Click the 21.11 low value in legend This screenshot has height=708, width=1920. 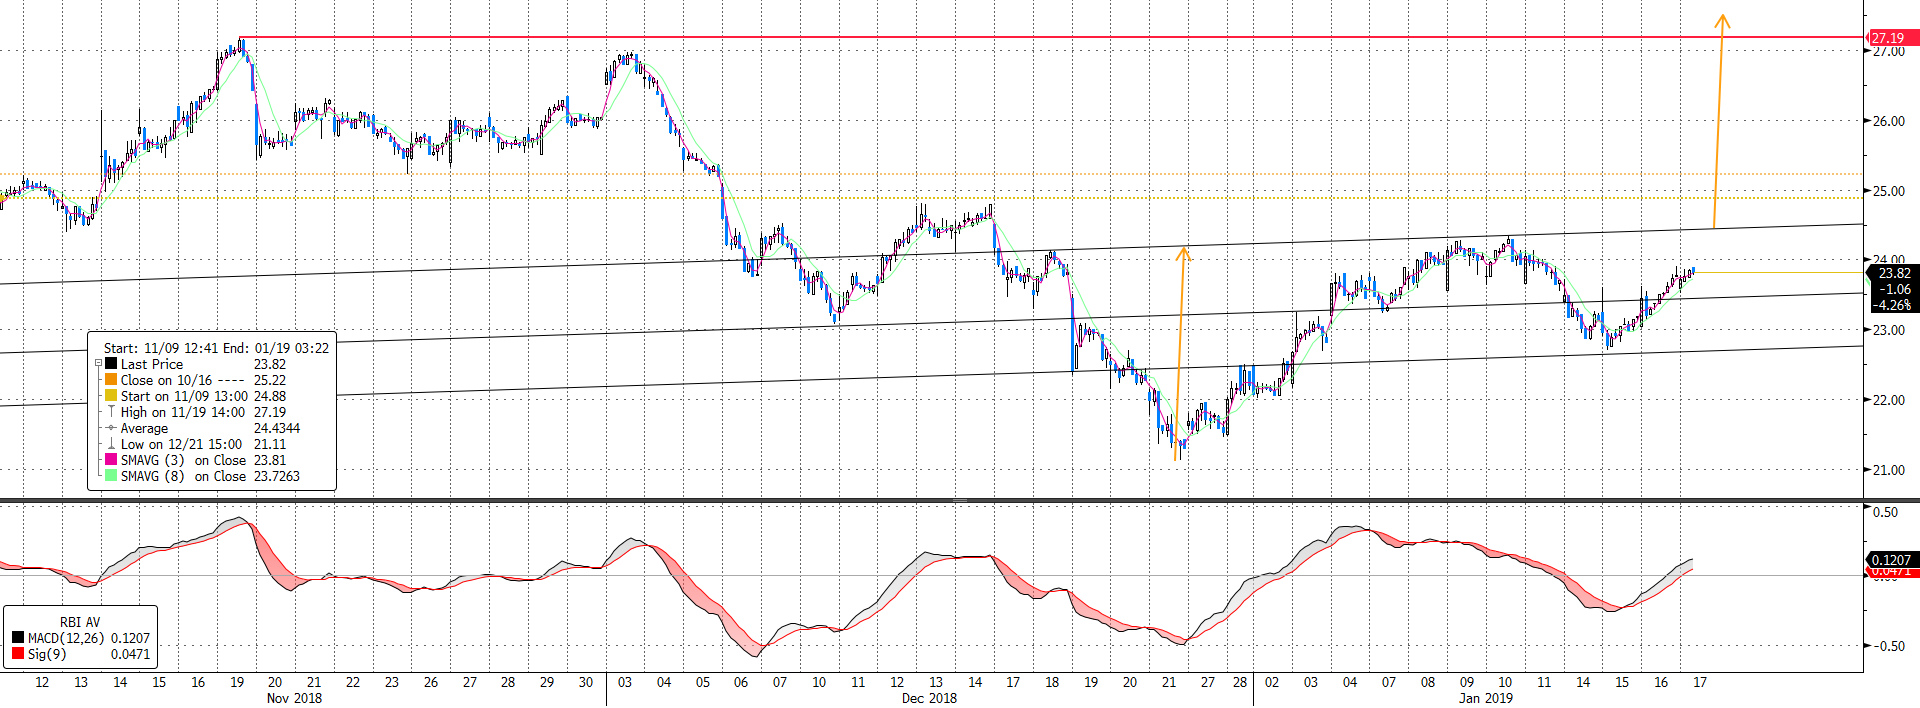click(270, 444)
